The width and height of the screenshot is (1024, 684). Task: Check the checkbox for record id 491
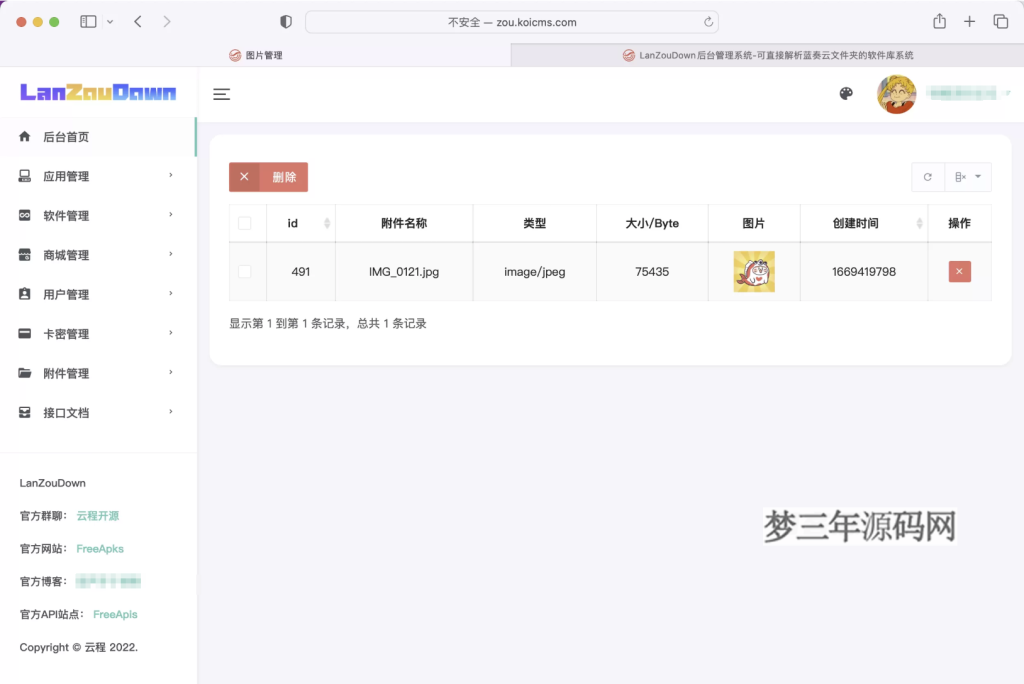[x=246, y=271]
